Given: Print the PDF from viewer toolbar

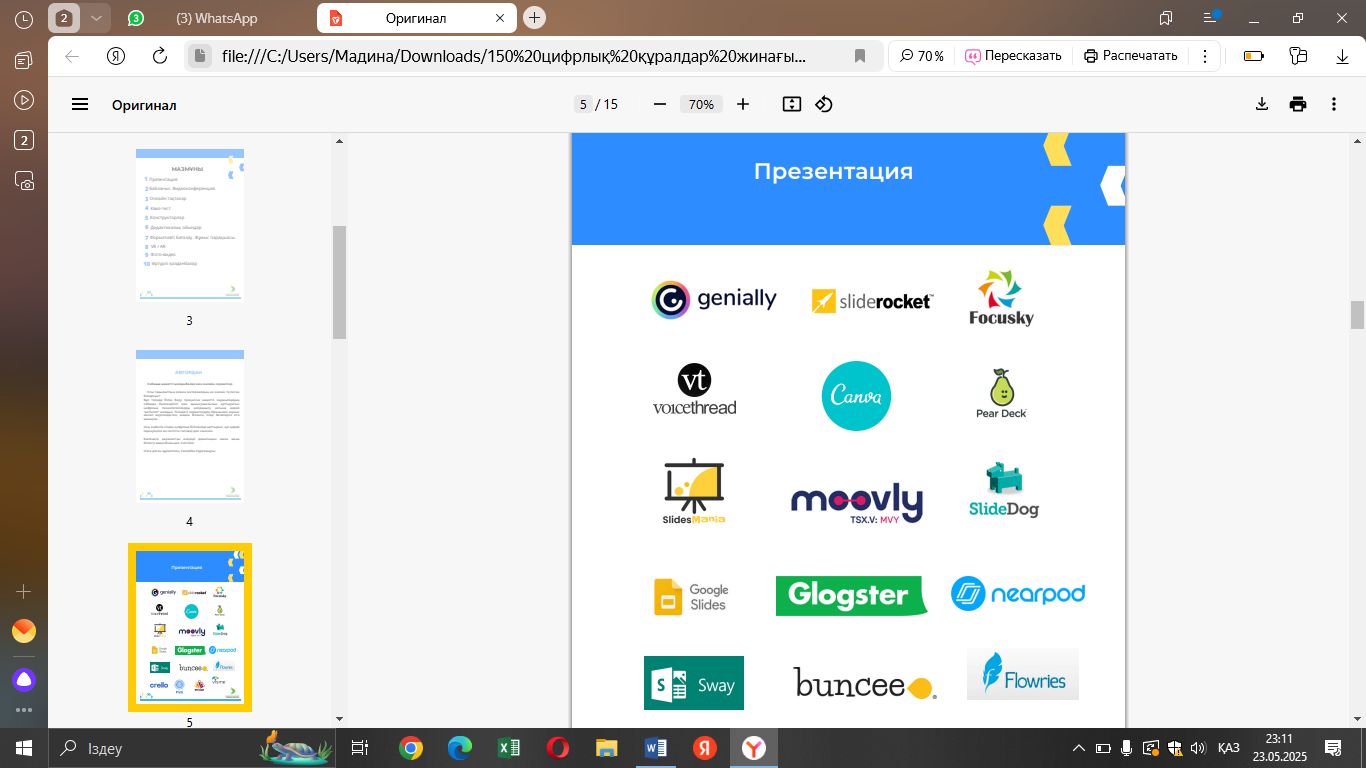Looking at the screenshot, I should click(x=1298, y=104).
